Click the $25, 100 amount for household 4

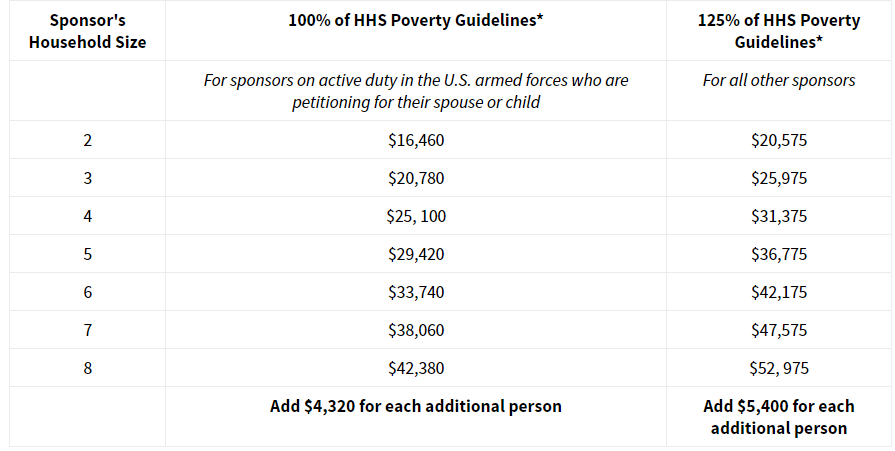(x=416, y=216)
